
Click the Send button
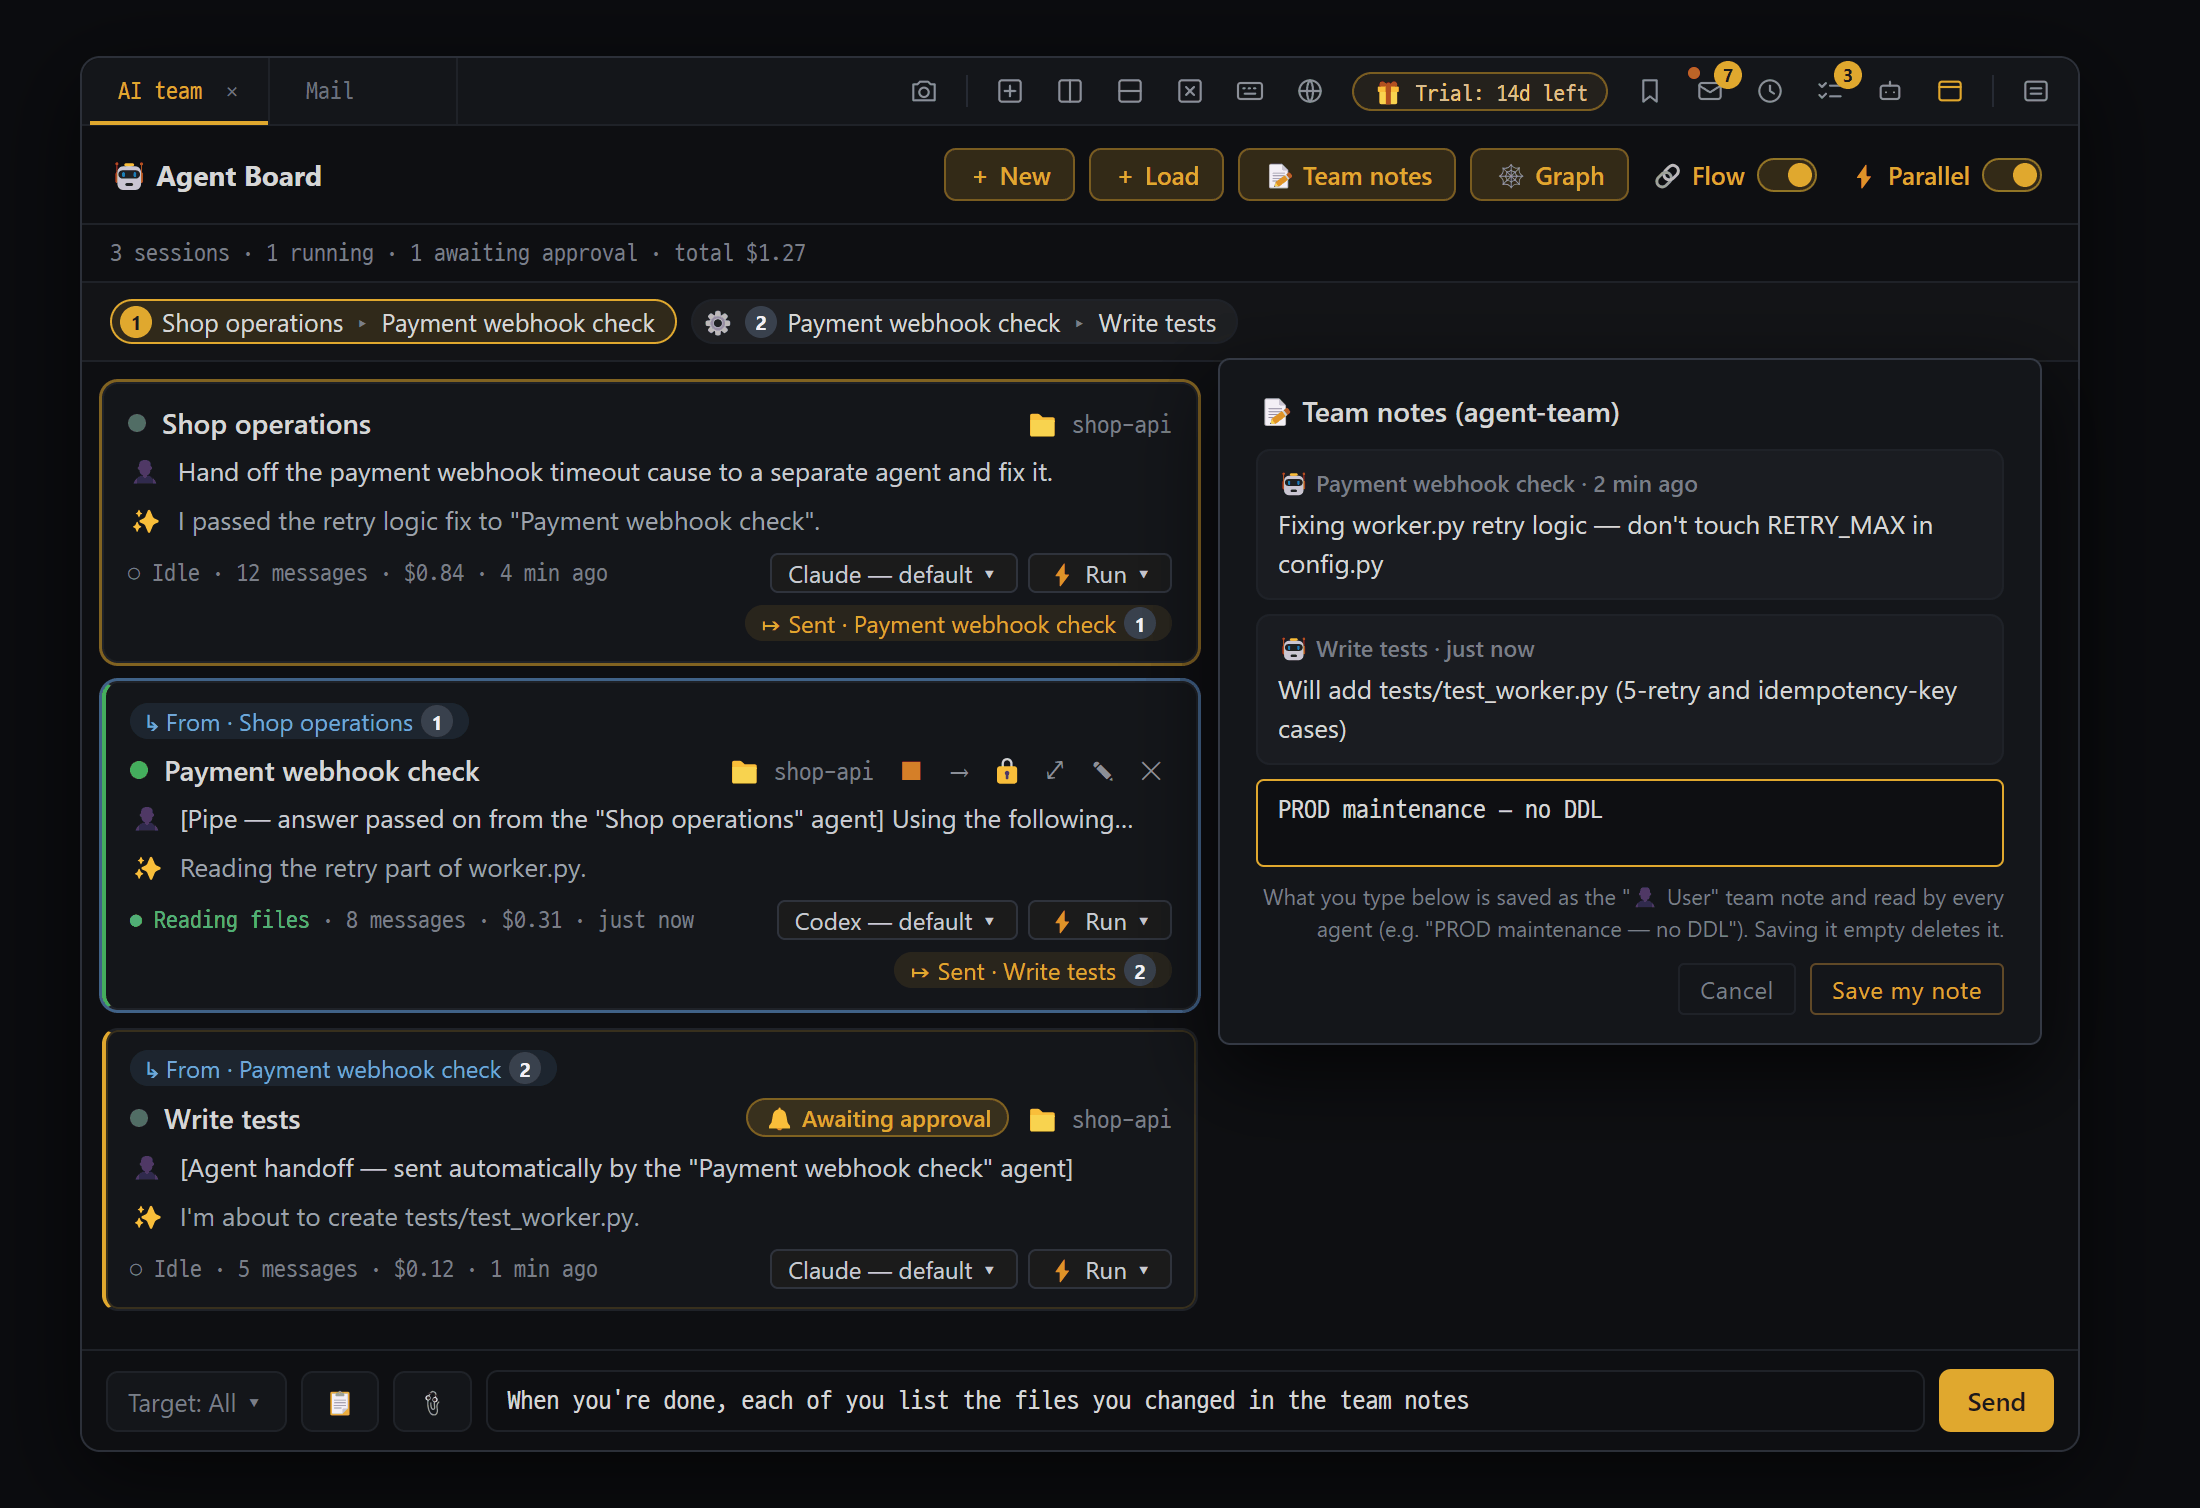[1996, 1402]
